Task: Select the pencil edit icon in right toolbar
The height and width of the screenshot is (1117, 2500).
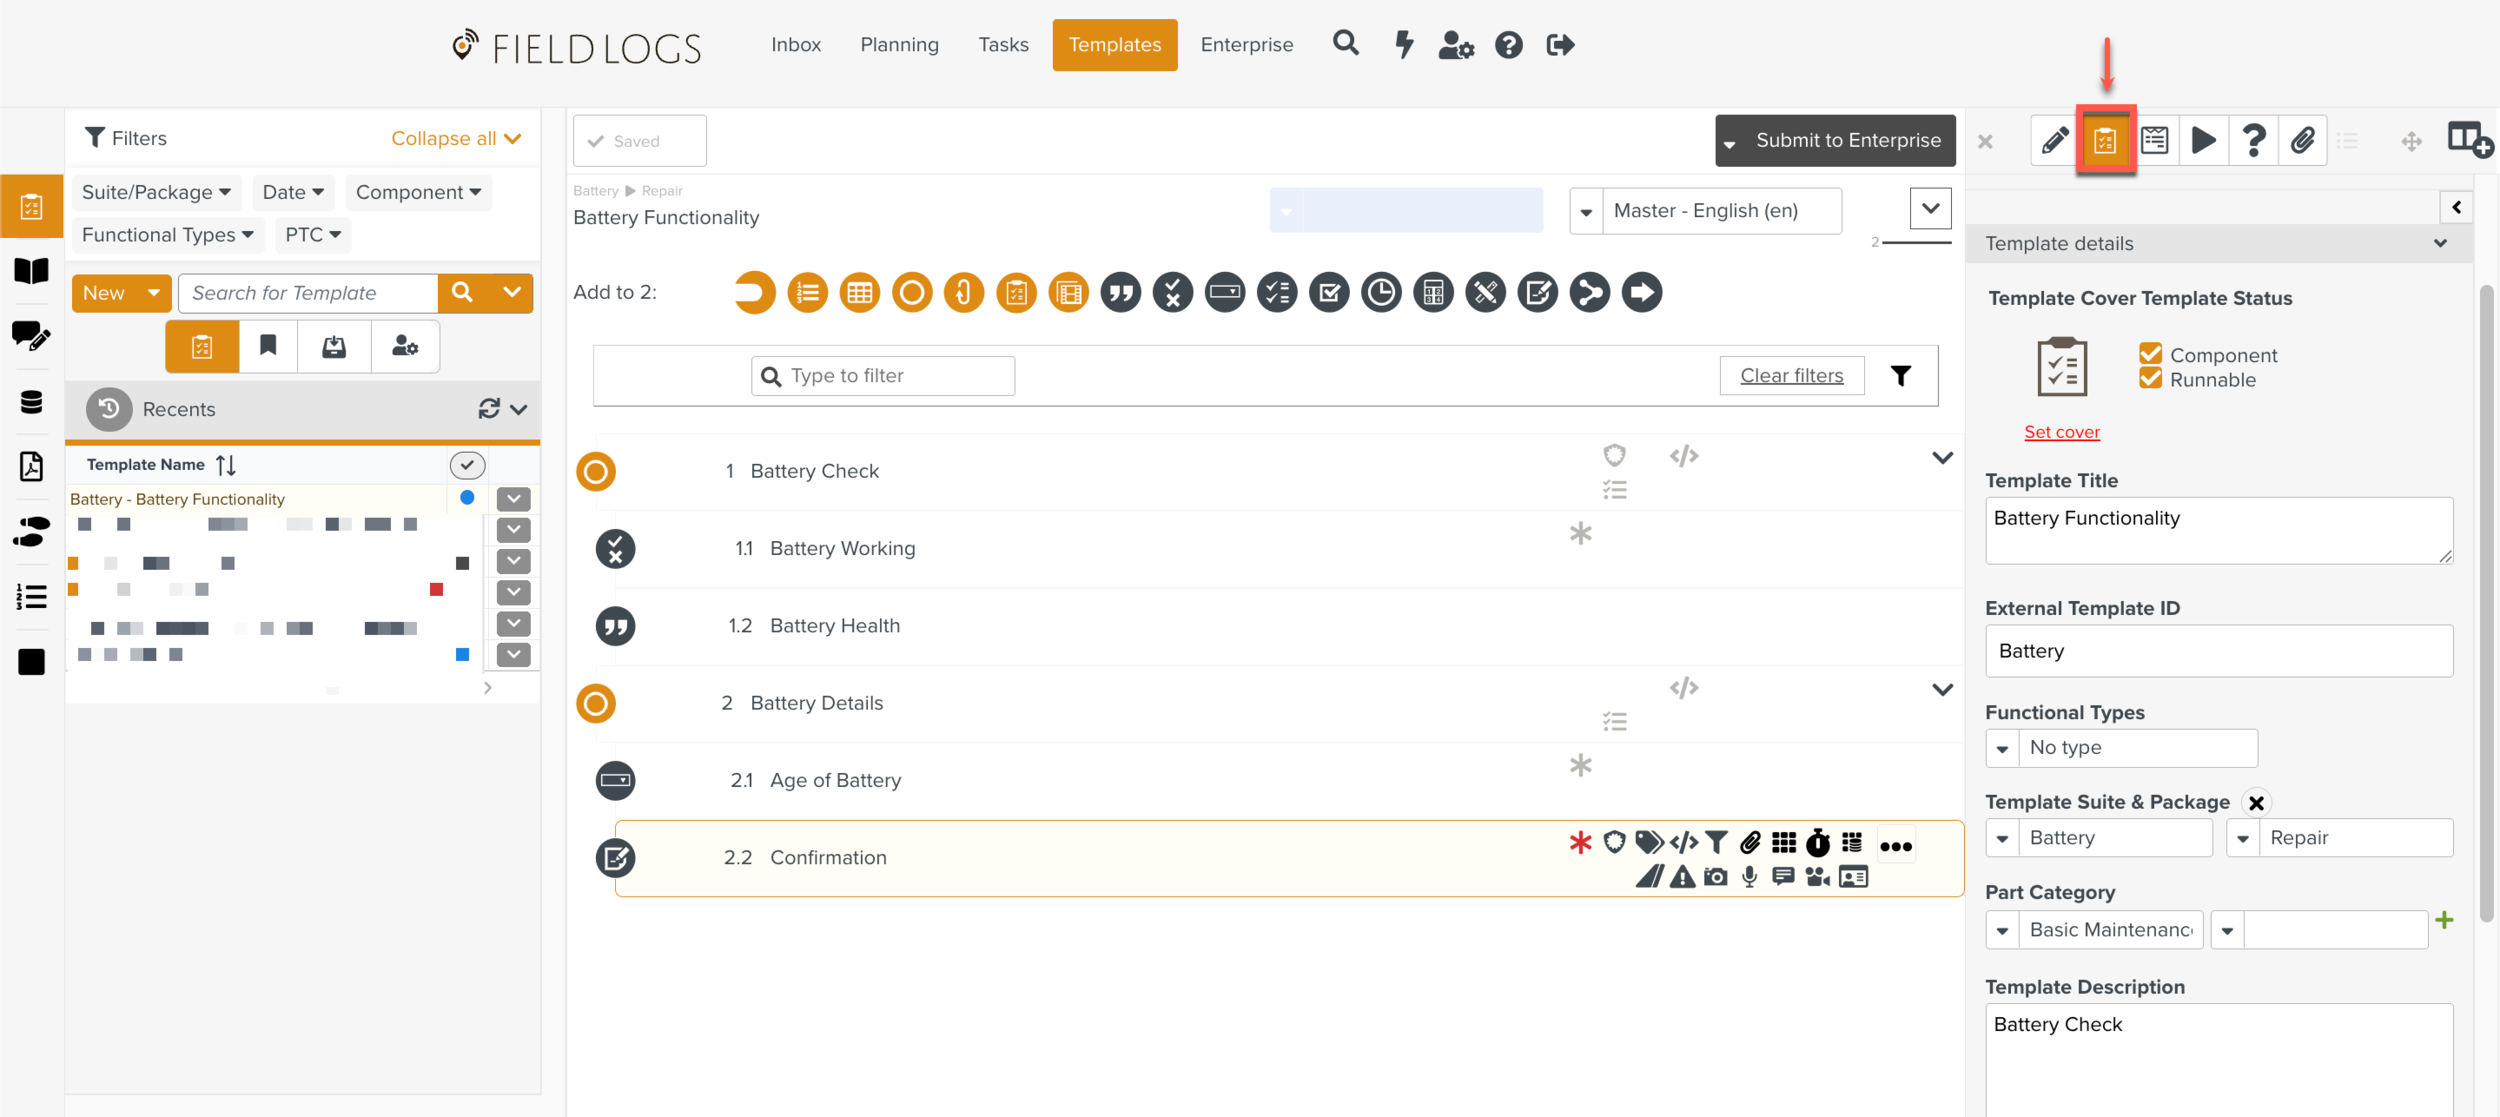Action: point(2054,140)
